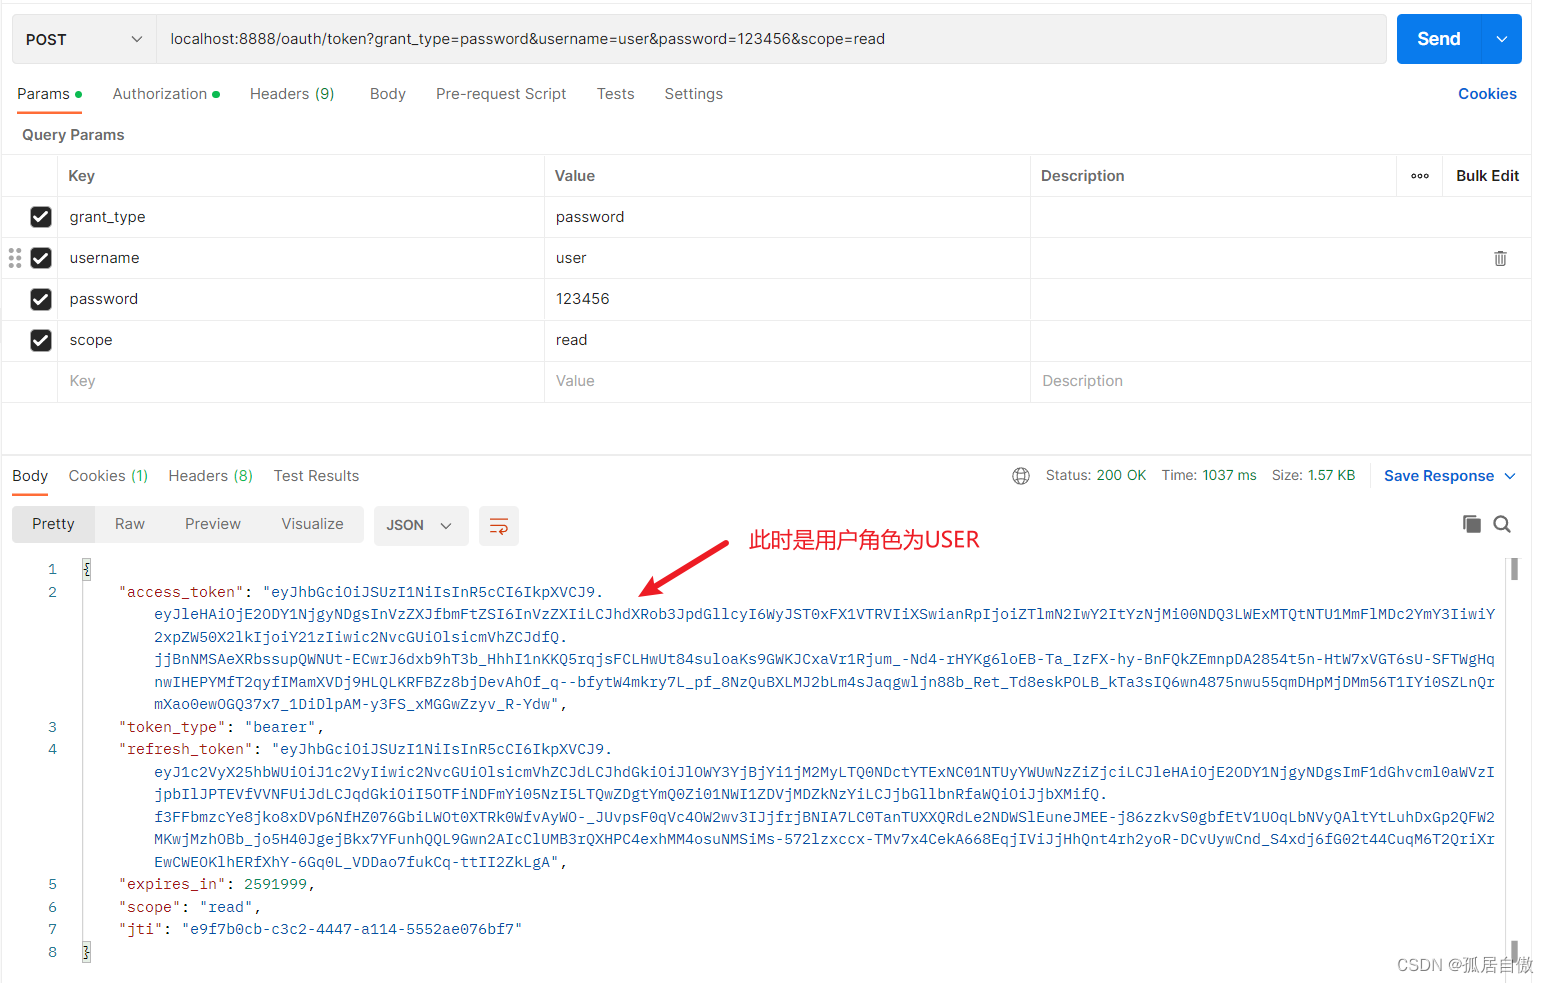1549x983 pixels.
Task: Click the value cell 'user'
Action: point(787,258)
